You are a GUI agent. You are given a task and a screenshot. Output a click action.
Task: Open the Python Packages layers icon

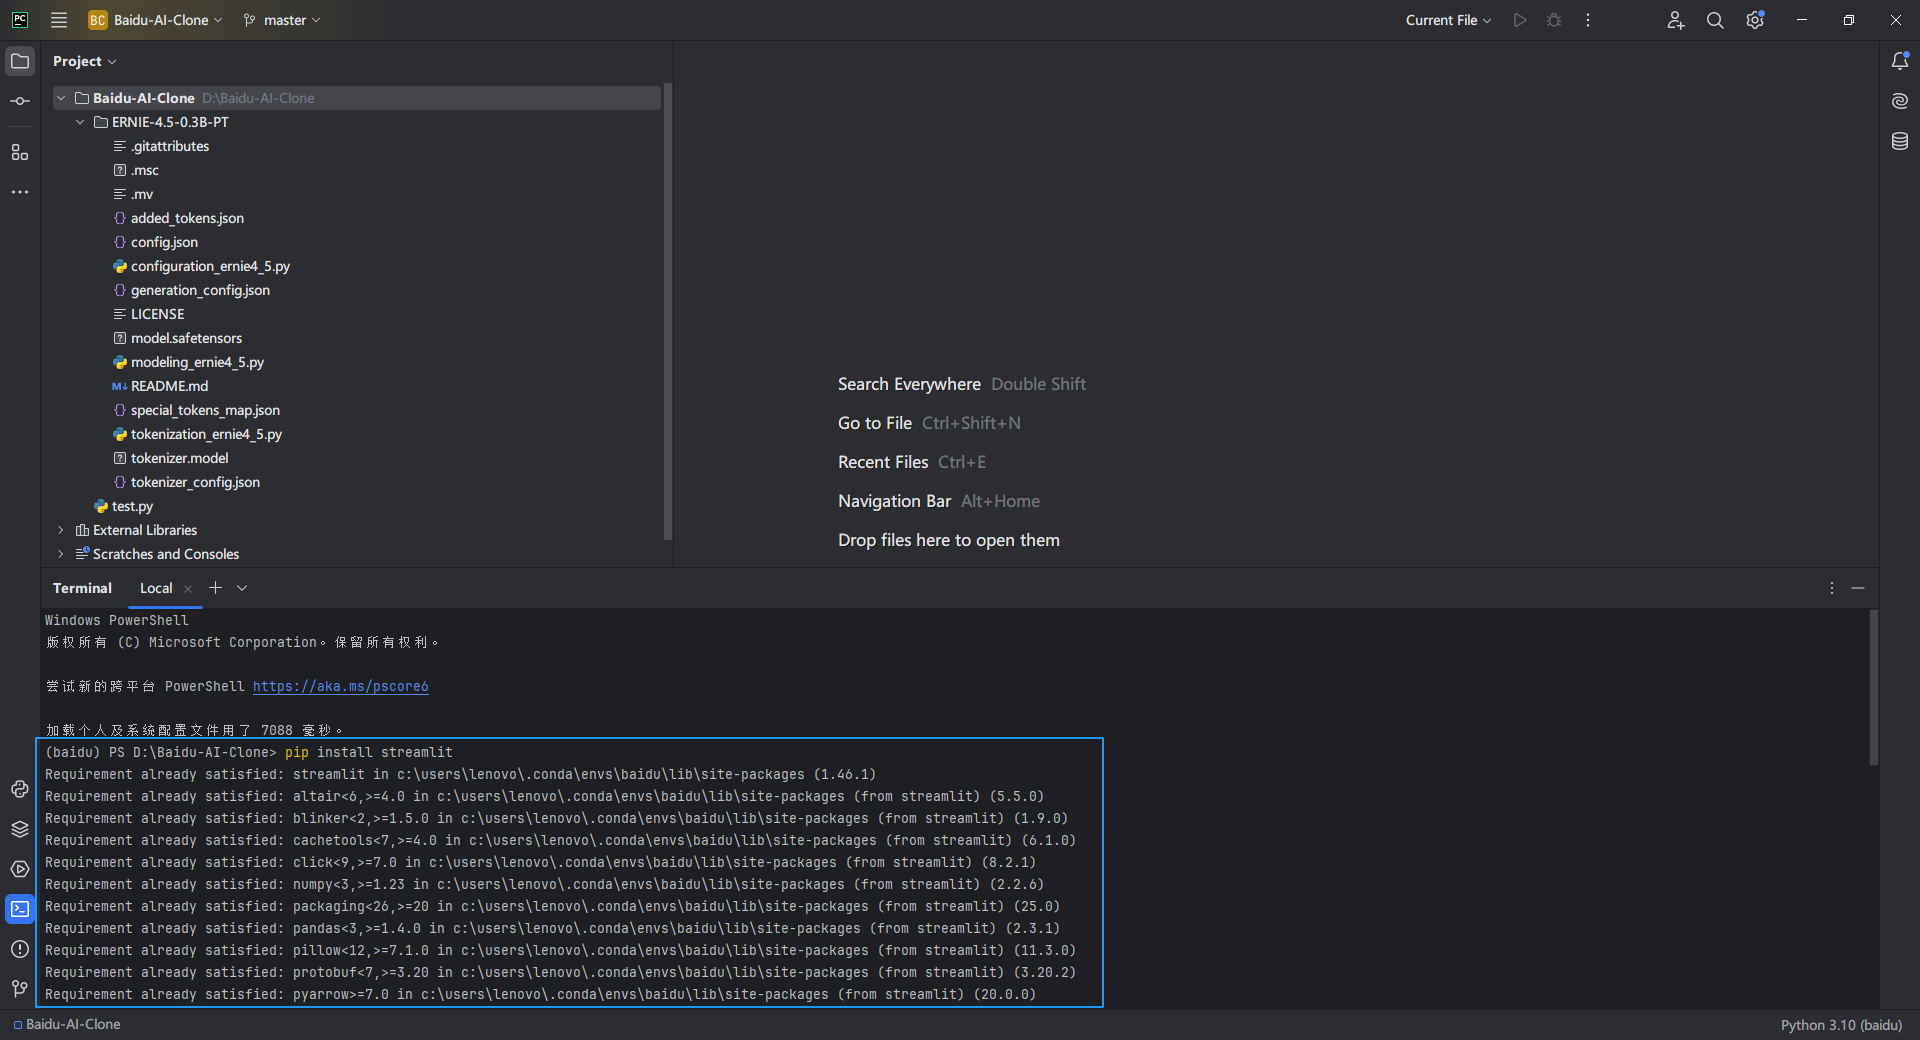20,829
